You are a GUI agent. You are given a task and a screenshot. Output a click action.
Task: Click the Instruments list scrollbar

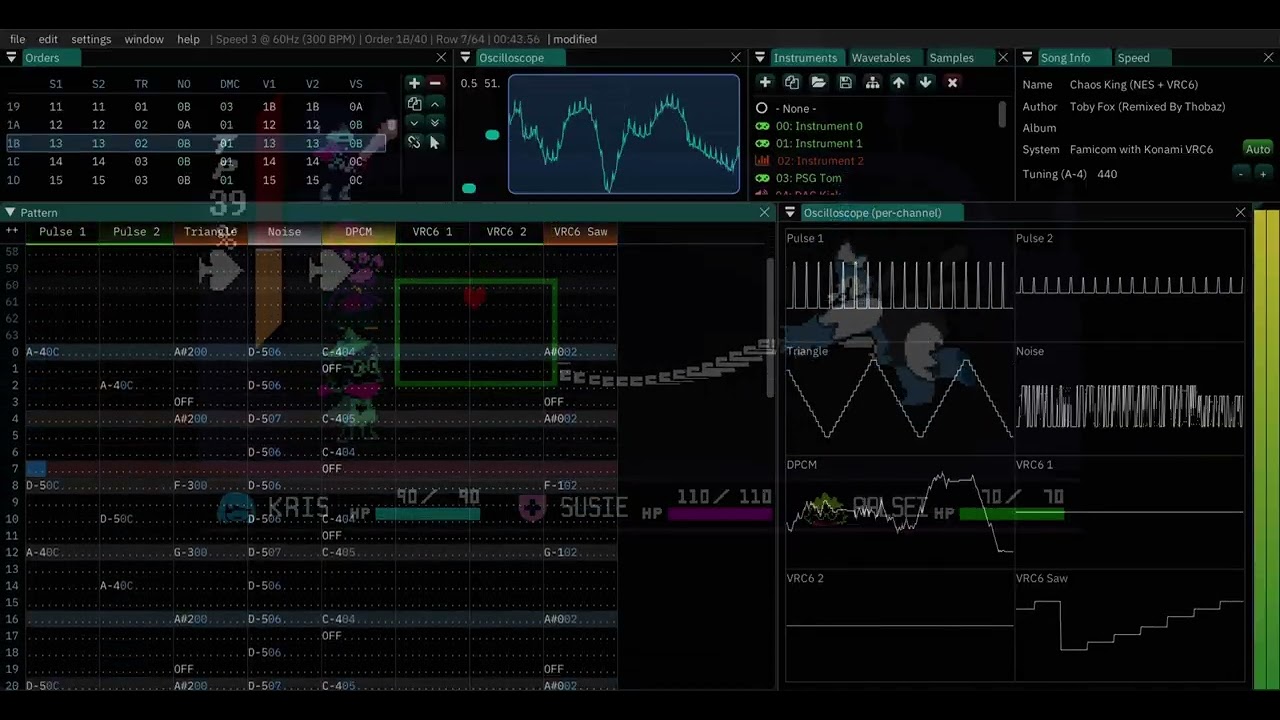tap(1002, 113)
